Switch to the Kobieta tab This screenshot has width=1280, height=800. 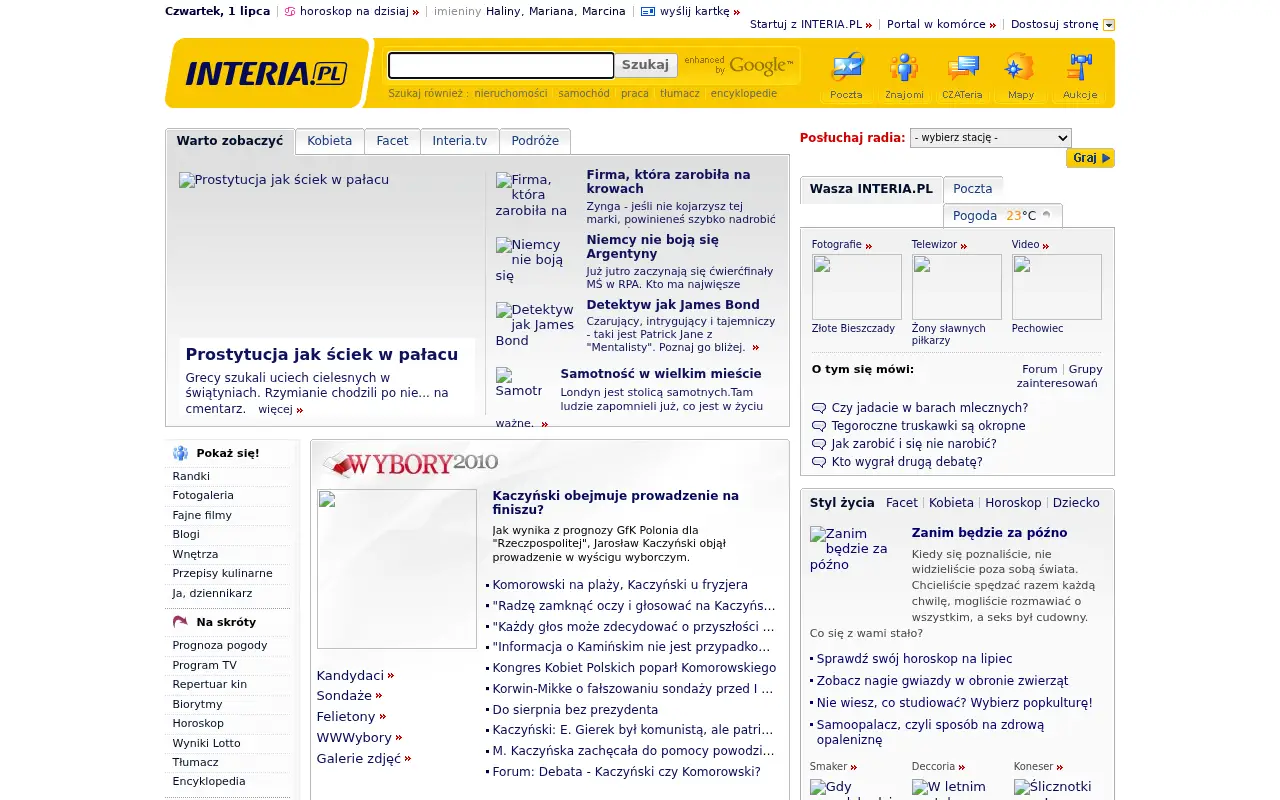[x=330, y=141]
